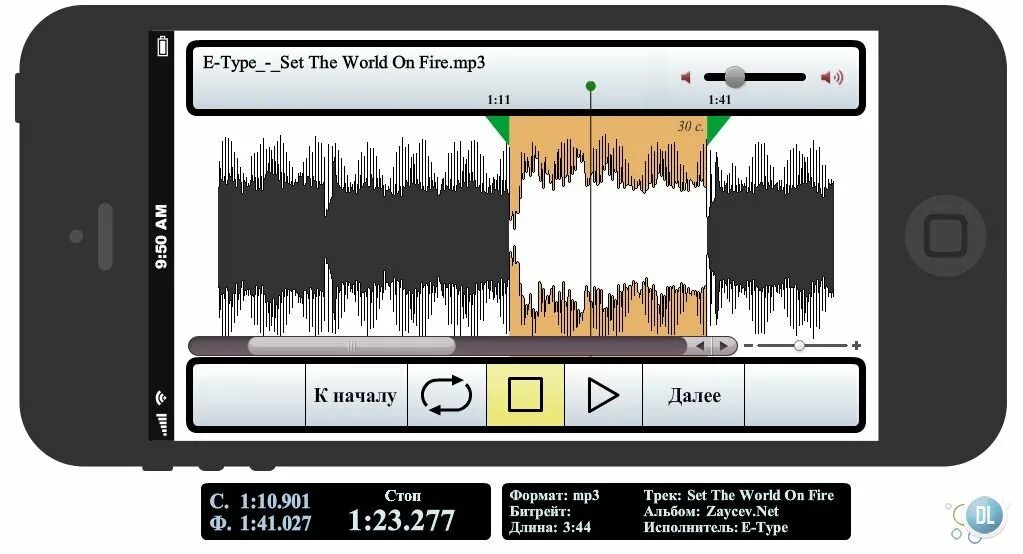Click the '1:11' time label
Image resolution: width=1023 pixels, height=554 pixels.
click(x=498, y=100)
